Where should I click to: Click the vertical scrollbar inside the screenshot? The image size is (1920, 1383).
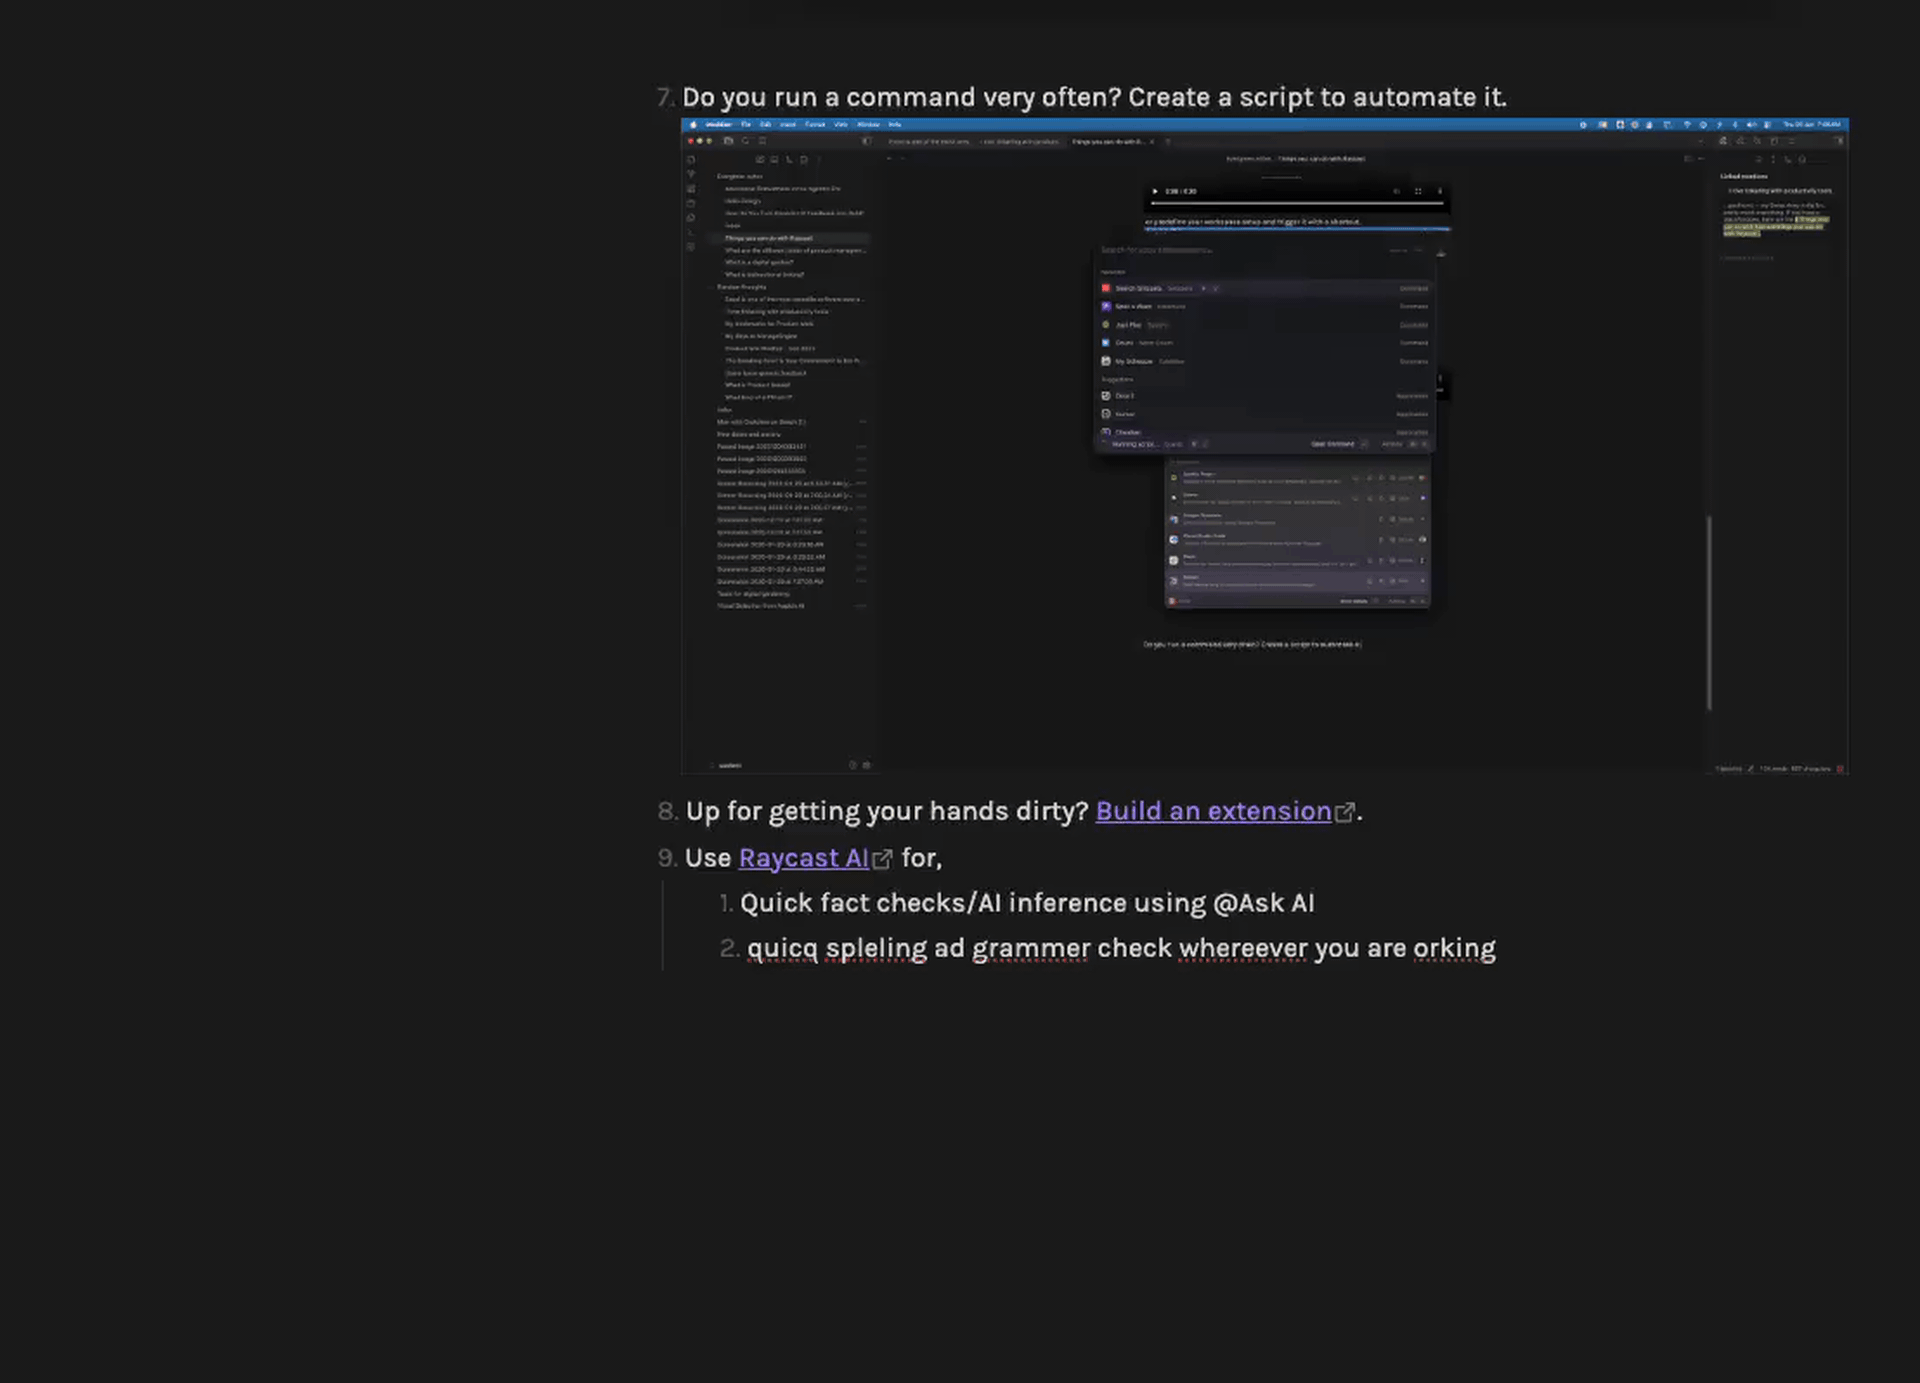tap(1709, 612)
